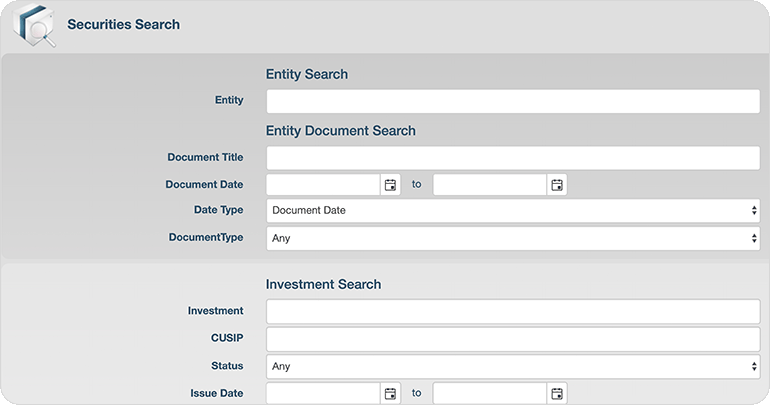Click the CUSIP field label
Image resolution: width=770 pixels, height=405 pixels.
coord(225,338)
